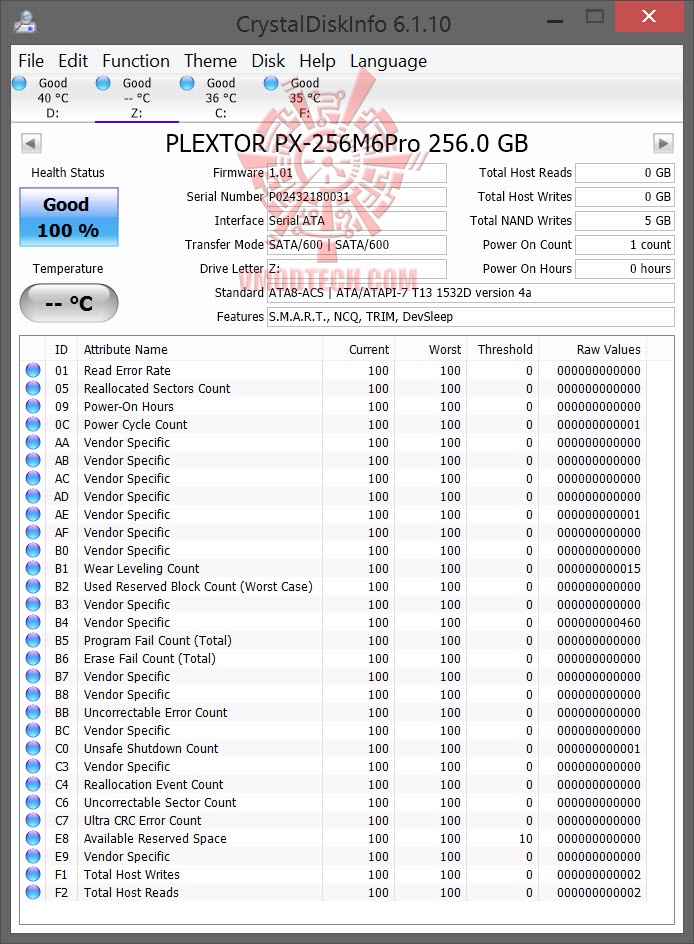
Task: Click status icon for Program Fail Count
Action: coord(33,641)
